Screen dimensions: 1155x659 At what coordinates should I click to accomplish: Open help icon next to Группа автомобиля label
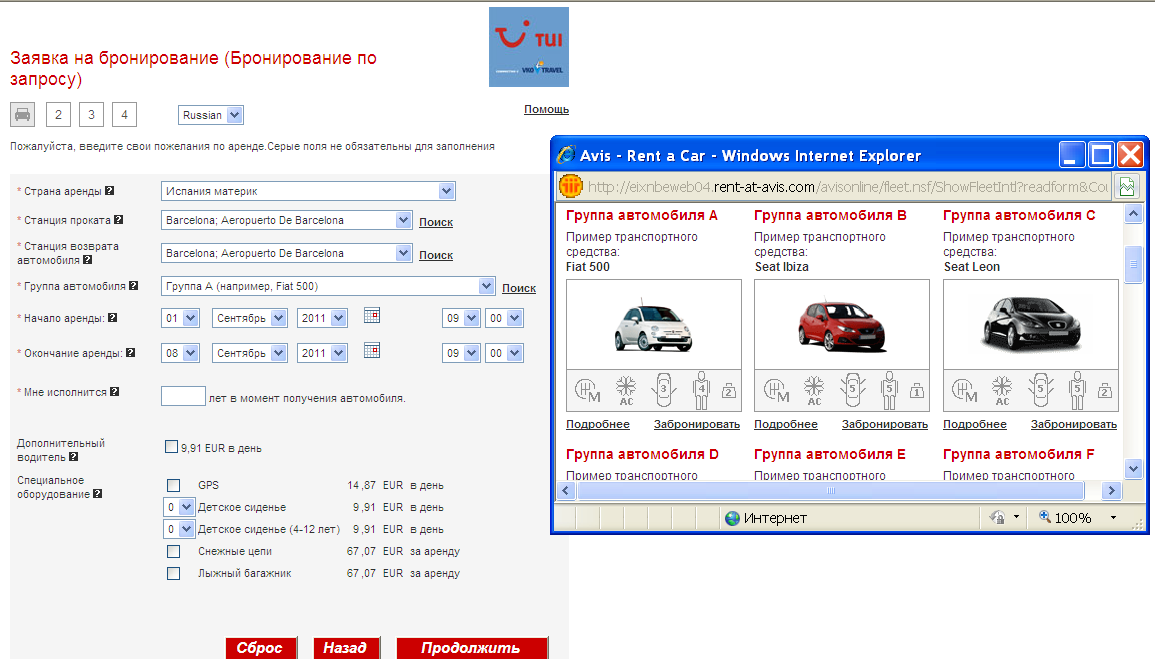[x=133, y=286]
